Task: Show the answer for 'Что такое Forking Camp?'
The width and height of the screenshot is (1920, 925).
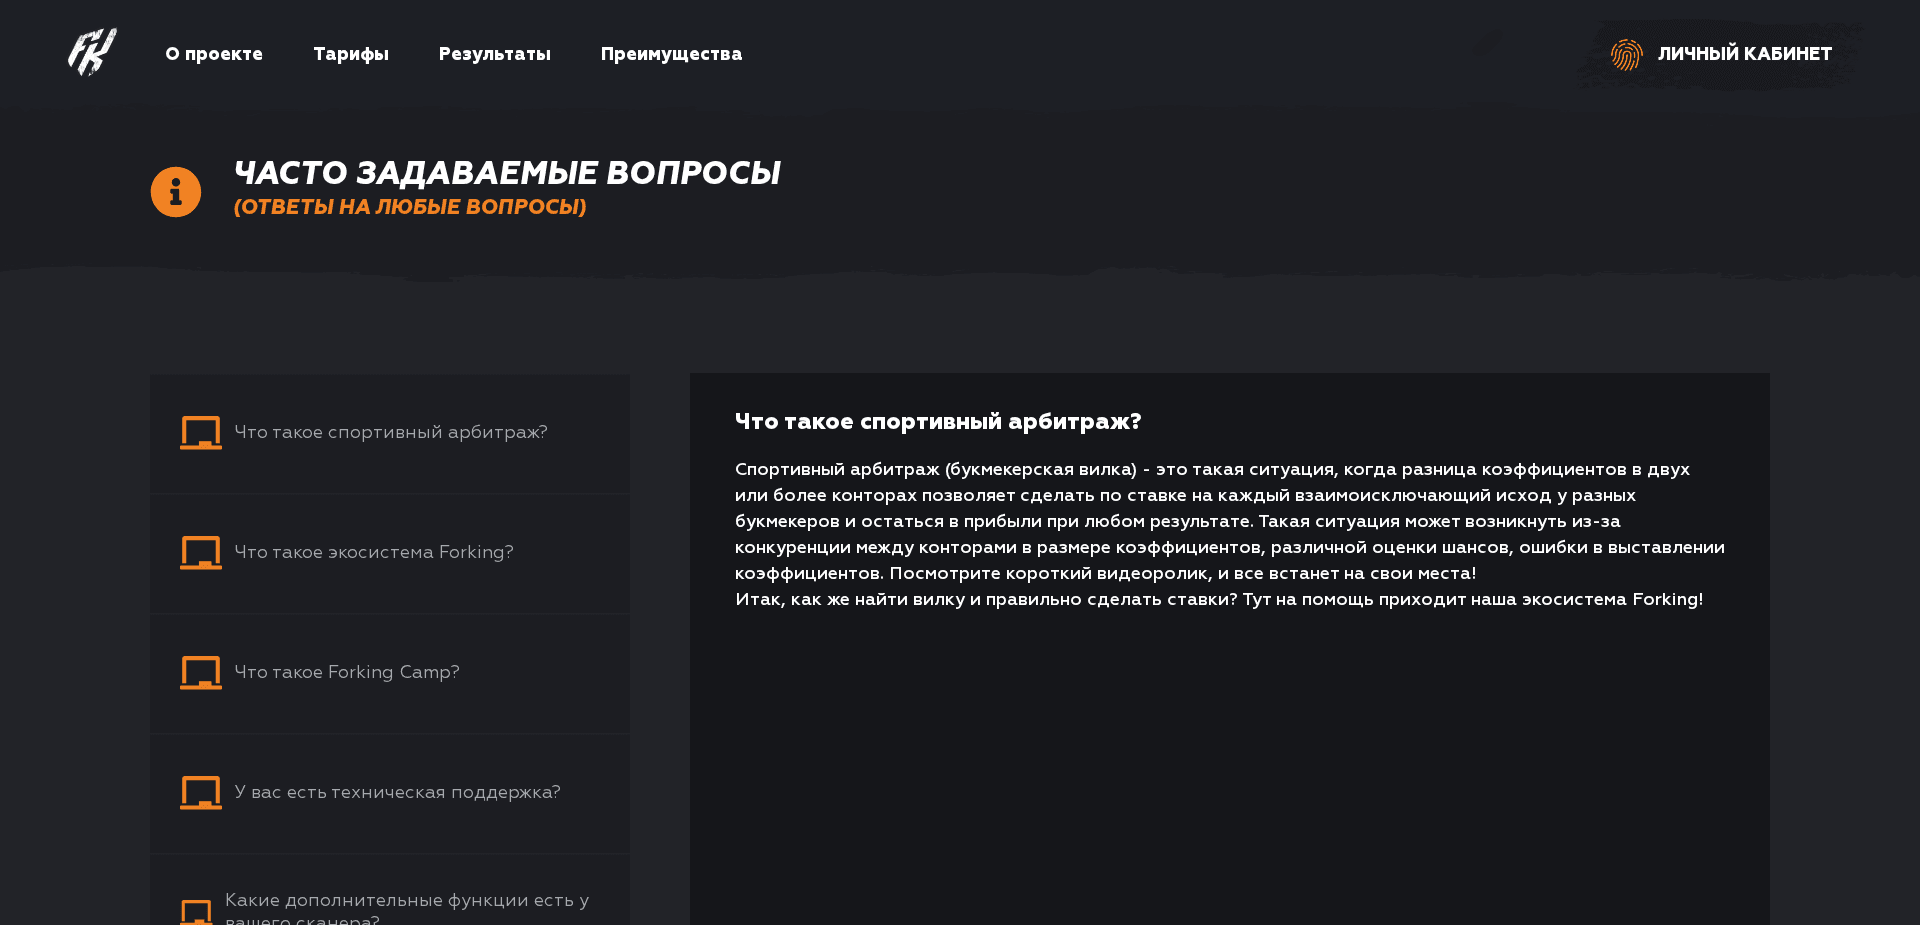Action: 347,672
